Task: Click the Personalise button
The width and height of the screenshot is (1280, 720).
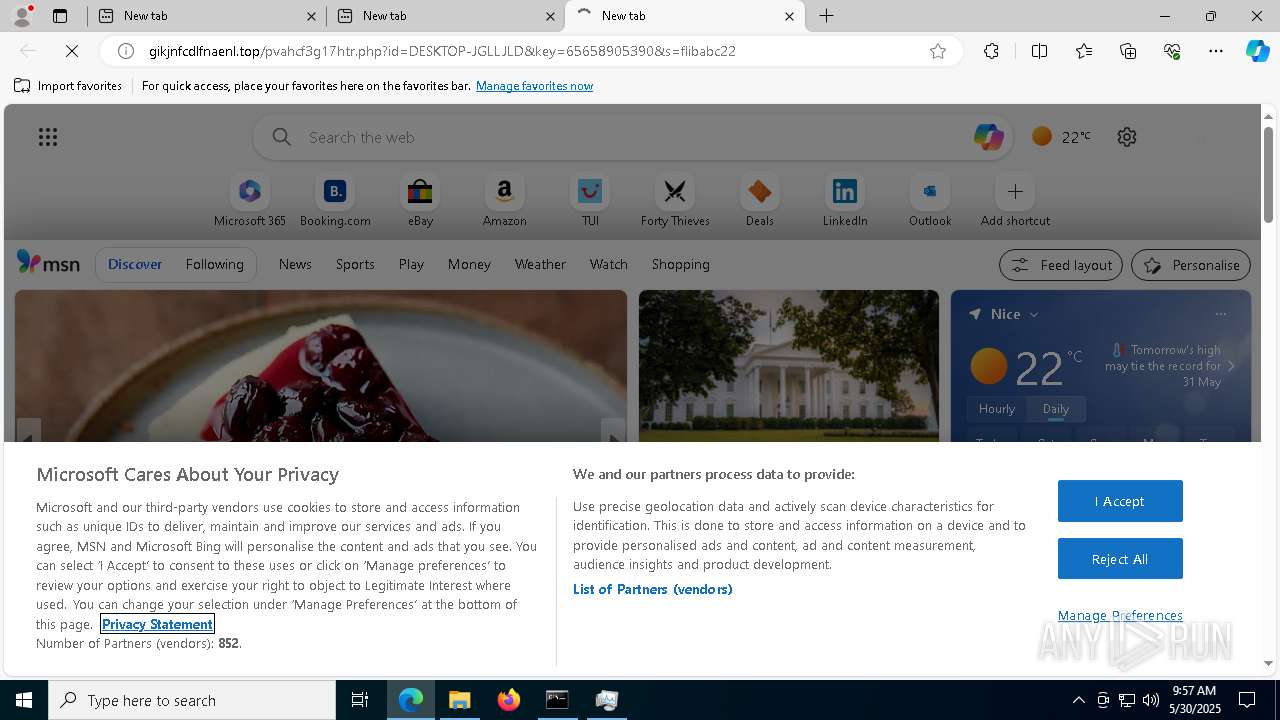Action: [x=1190, y=265]
